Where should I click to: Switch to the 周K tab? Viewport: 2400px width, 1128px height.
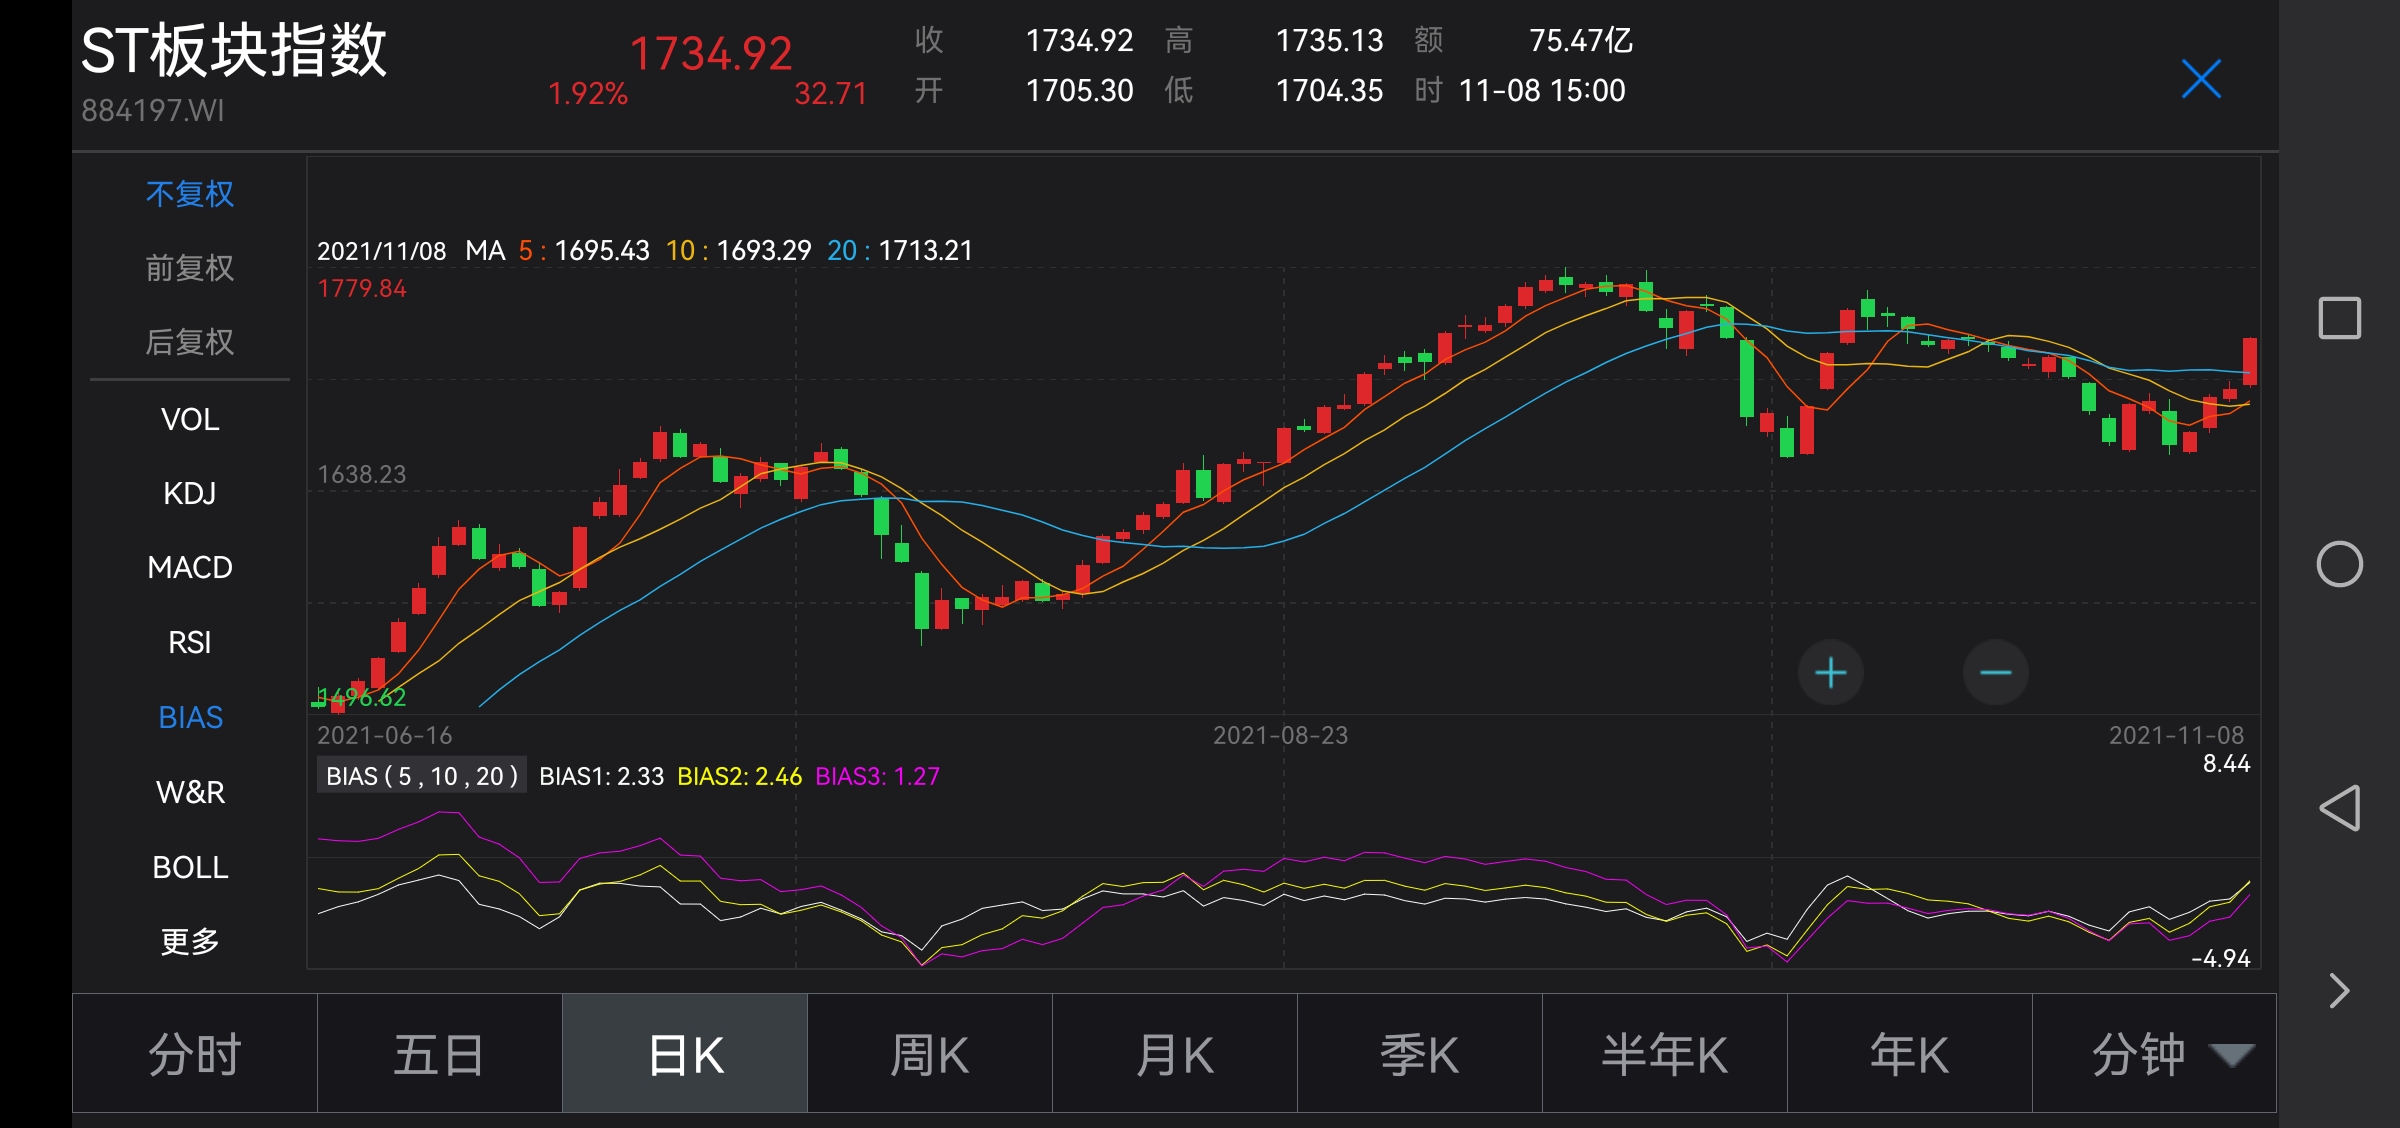pos(930,1054)
